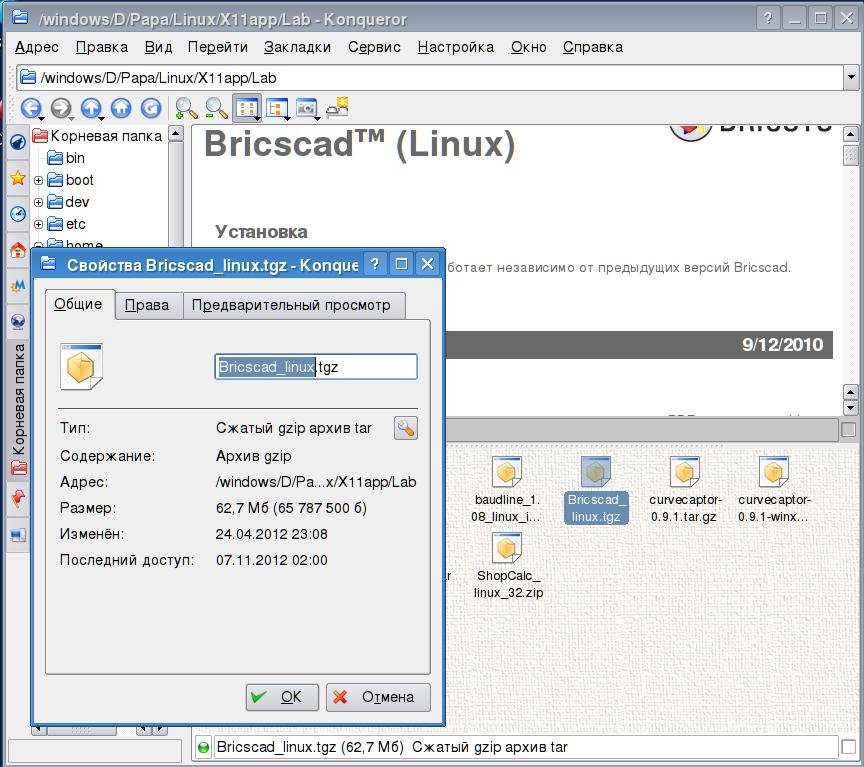864x767 pixels.
Task: Click the Установка heading in the document
Action: pyautogui.click(x=261, y=232)
